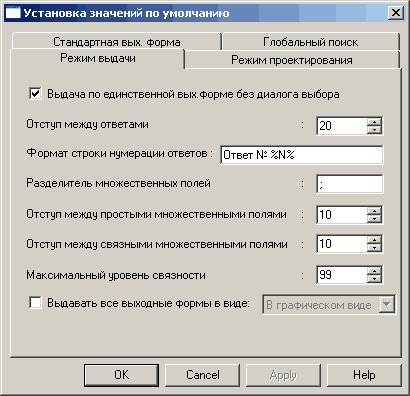Decrease Максимальный уровень связности value
410x396 pixels.
click(374, 279)
